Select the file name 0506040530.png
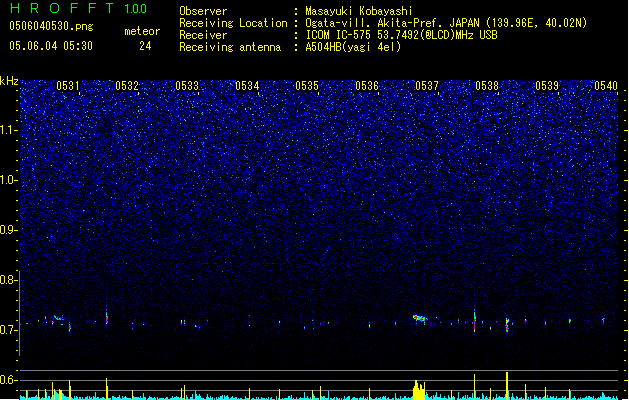The height and width of the screenshot is (400, 629). click(51, 26)
